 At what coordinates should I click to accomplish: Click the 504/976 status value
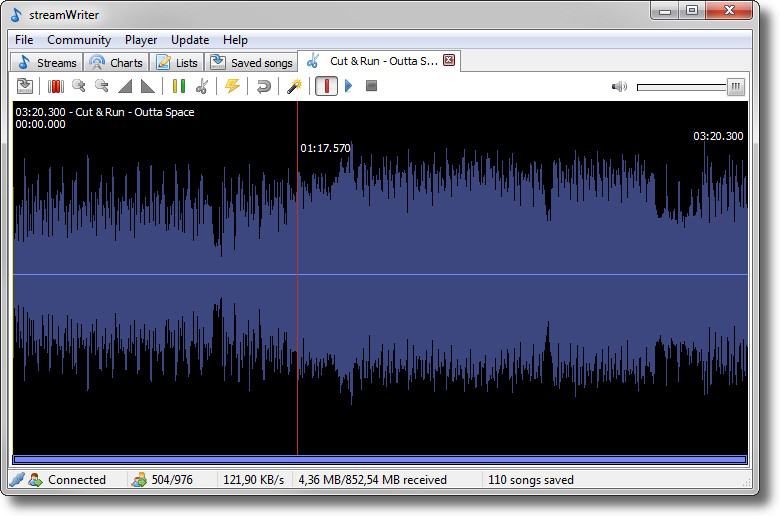coord(172,480)
